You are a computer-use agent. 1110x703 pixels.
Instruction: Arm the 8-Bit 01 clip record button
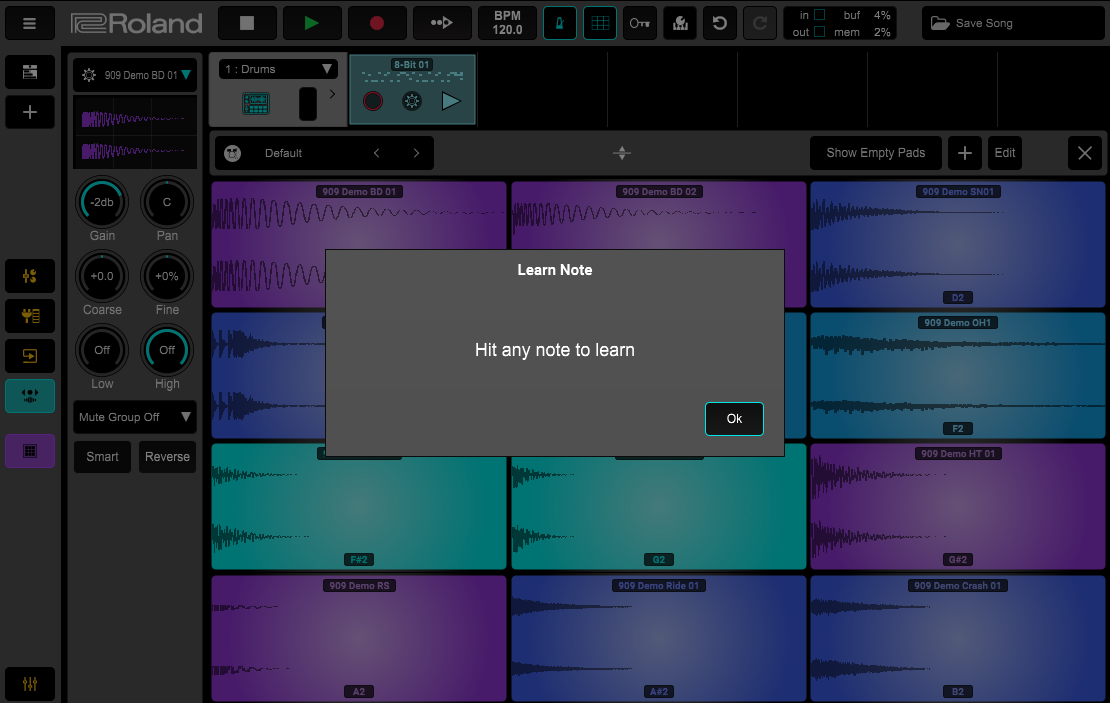pos(372,101)
